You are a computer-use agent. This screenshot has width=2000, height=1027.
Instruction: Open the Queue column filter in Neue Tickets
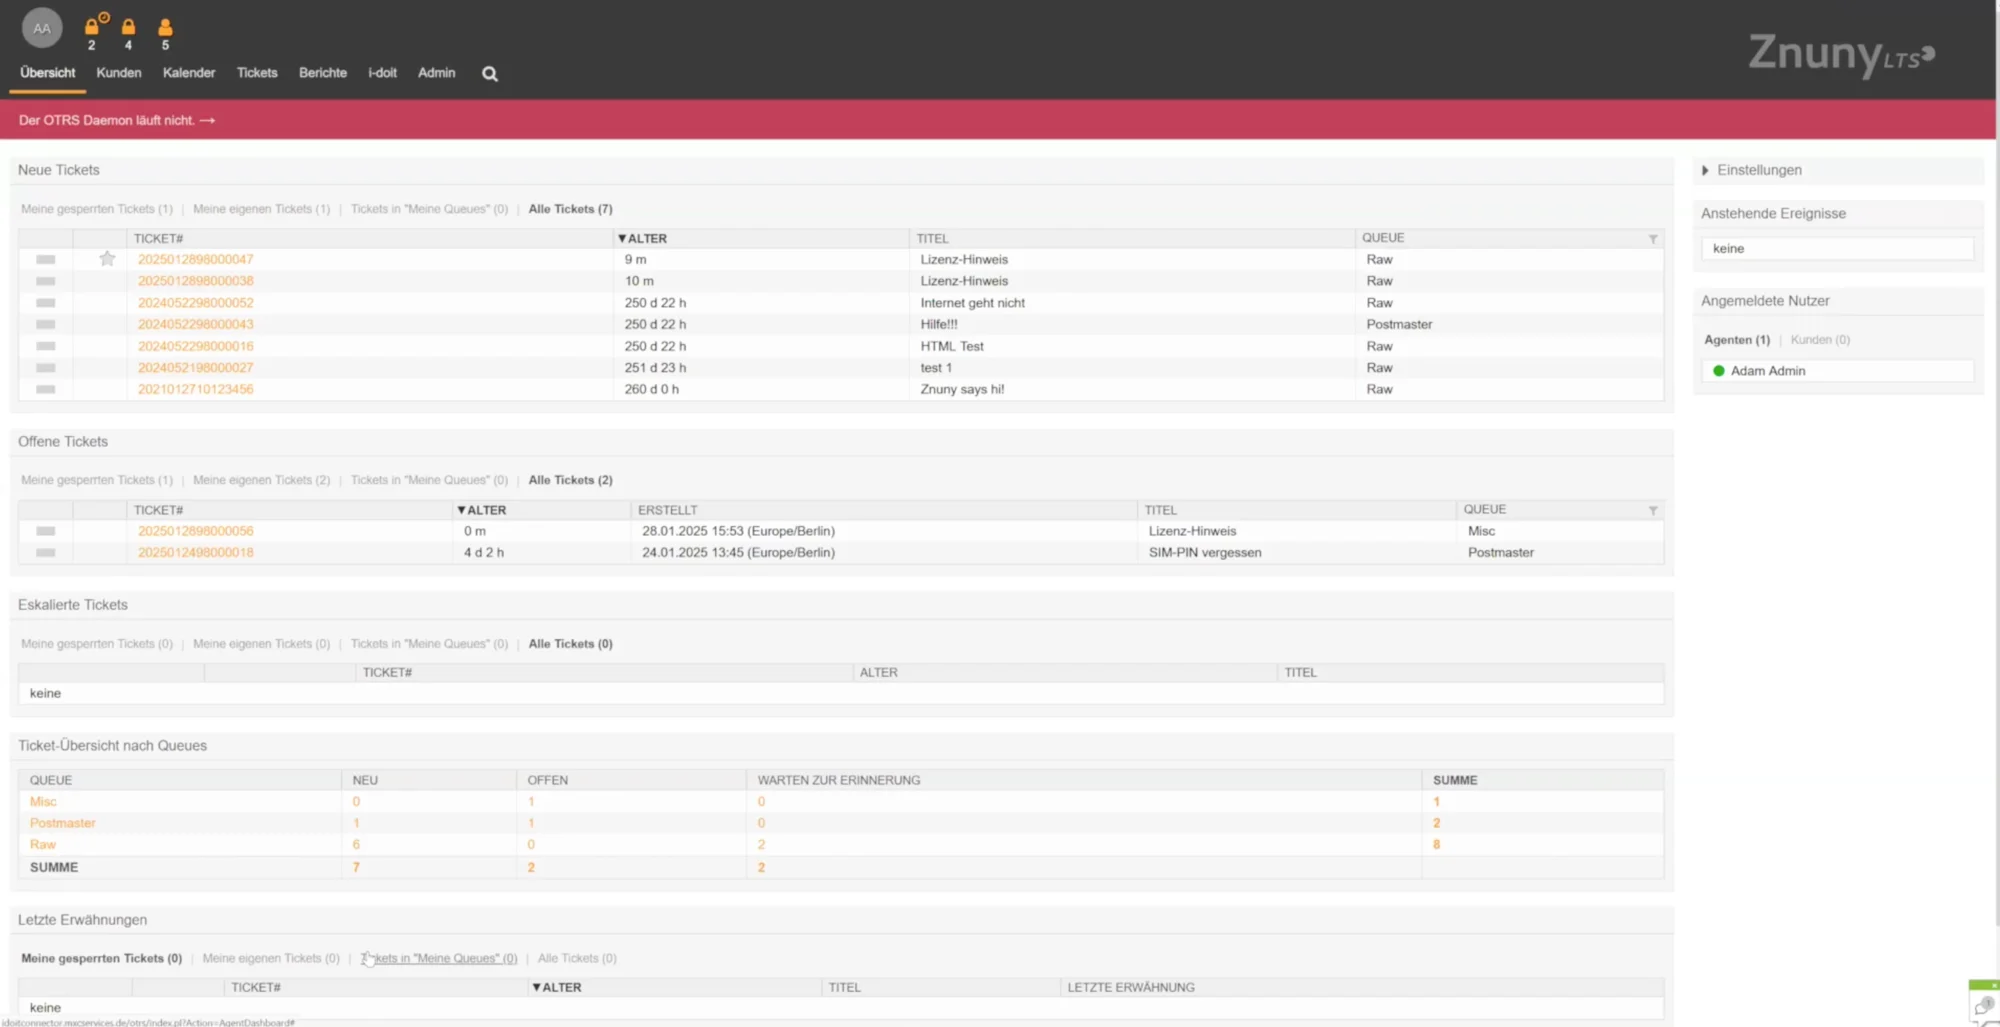pos(1653,239)
